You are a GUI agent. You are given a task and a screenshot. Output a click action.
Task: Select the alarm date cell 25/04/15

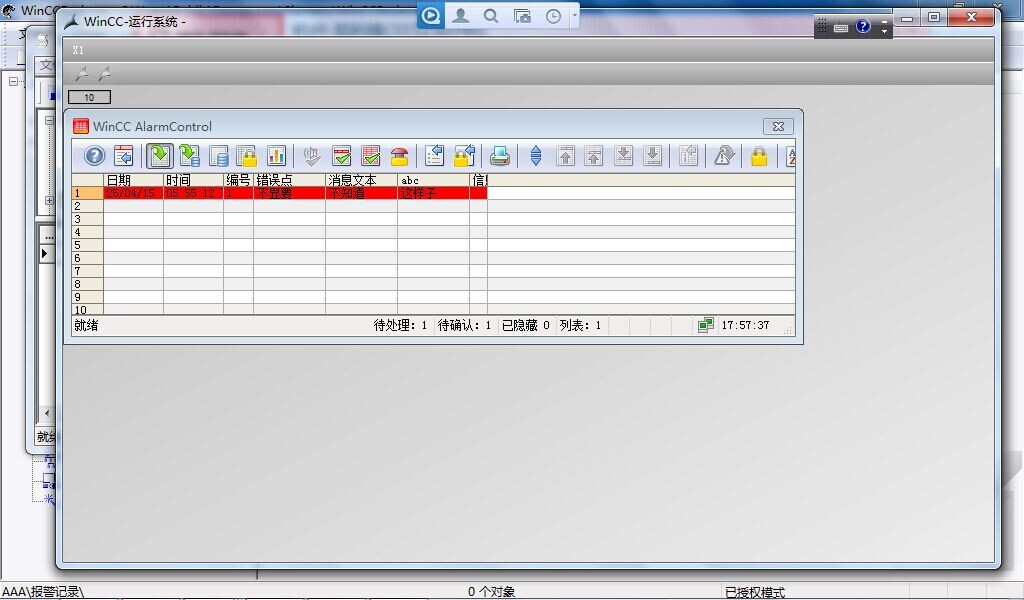[x=133, y=193]
